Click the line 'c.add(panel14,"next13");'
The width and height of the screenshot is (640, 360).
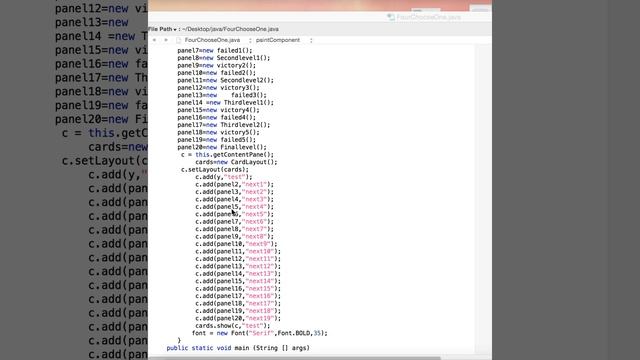(x=238, y=273)
